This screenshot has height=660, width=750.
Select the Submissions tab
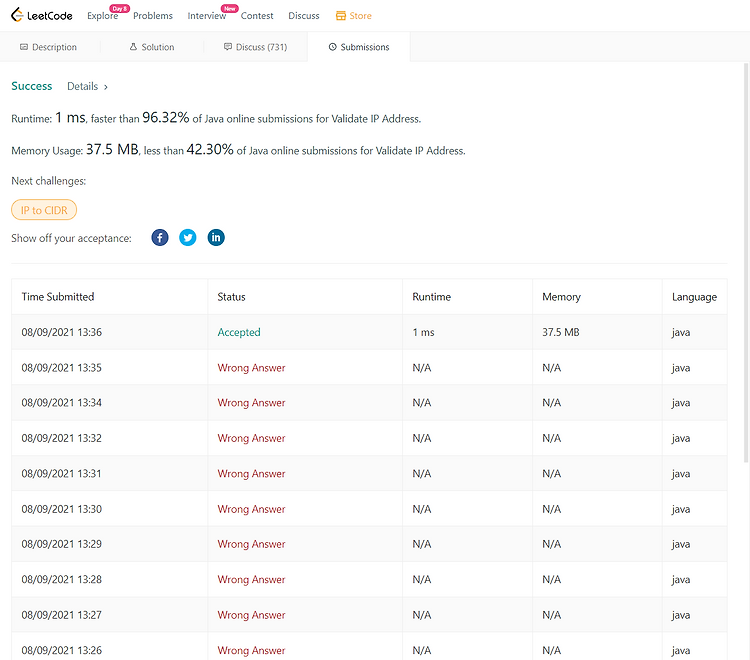pos(359,47)
